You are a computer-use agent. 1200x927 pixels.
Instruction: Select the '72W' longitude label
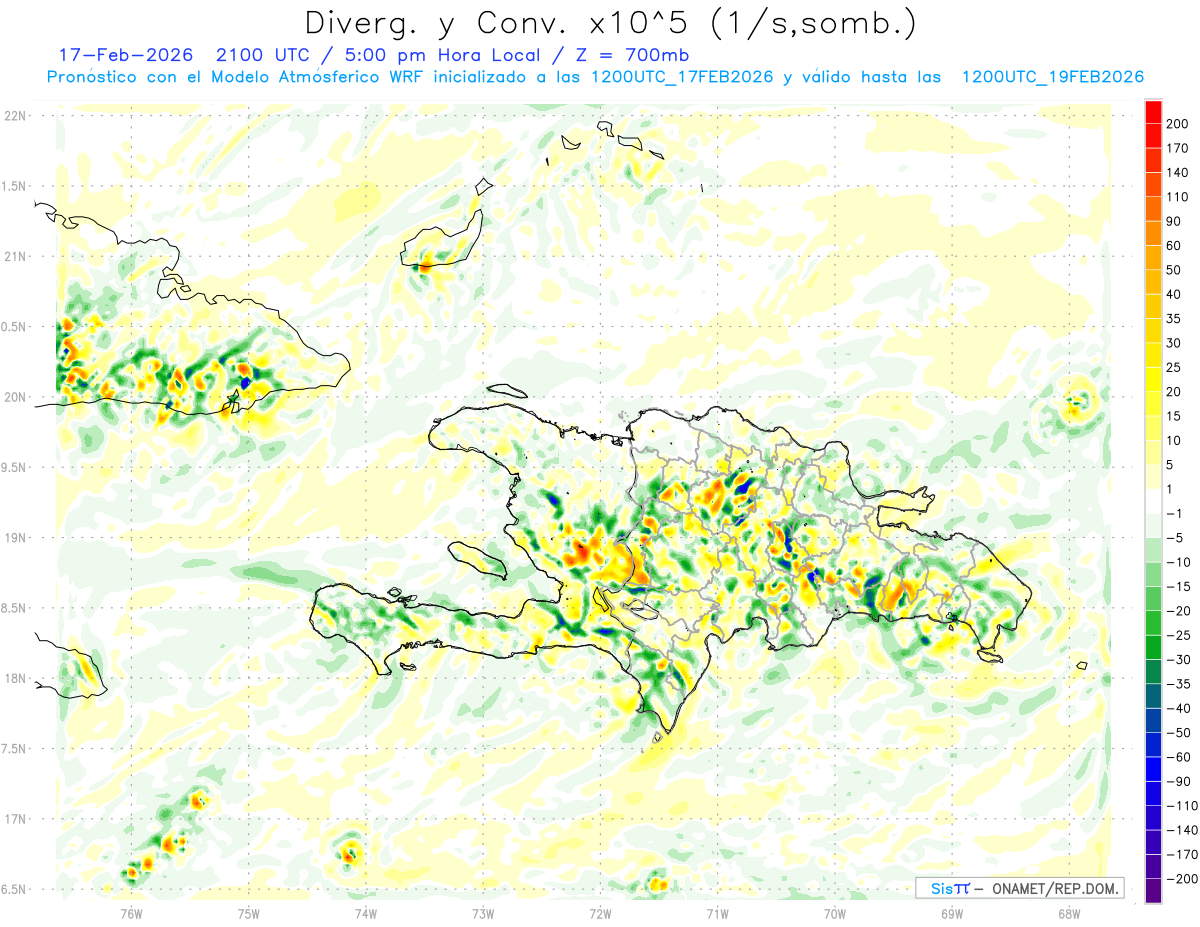click(600, 913)
